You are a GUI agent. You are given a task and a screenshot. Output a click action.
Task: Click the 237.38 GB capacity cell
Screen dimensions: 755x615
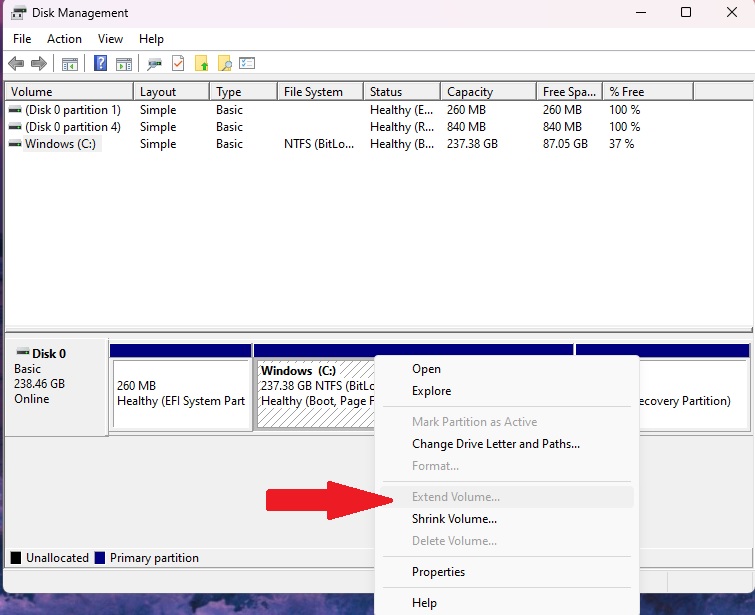[x=472, y=144]
